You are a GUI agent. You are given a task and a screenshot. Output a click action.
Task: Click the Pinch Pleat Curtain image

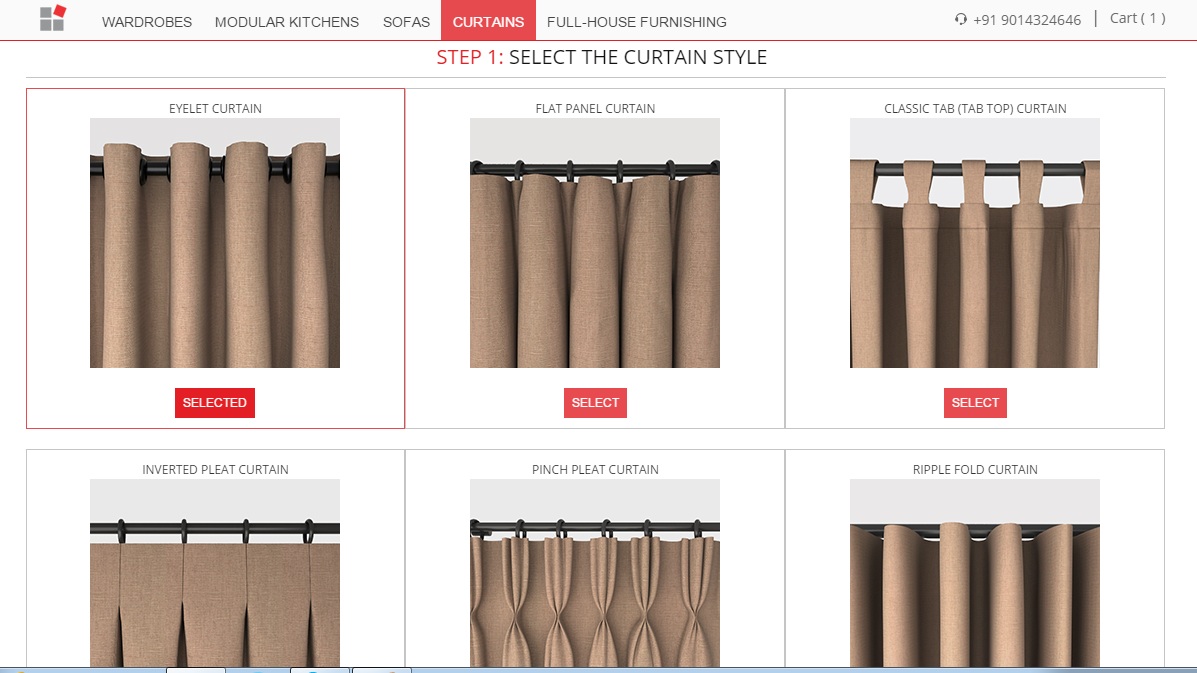click(595, 573)
